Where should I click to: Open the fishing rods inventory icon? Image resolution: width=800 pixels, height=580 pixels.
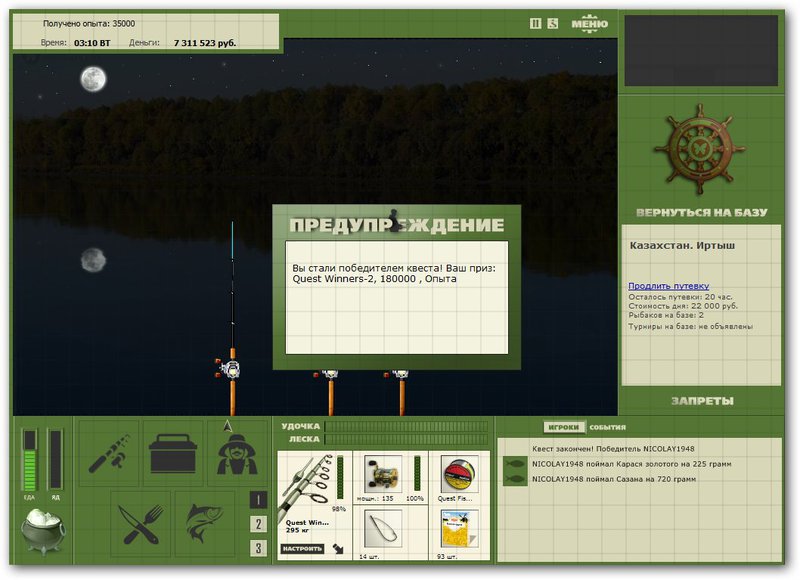pyautogui.click(x=109, y=454)
